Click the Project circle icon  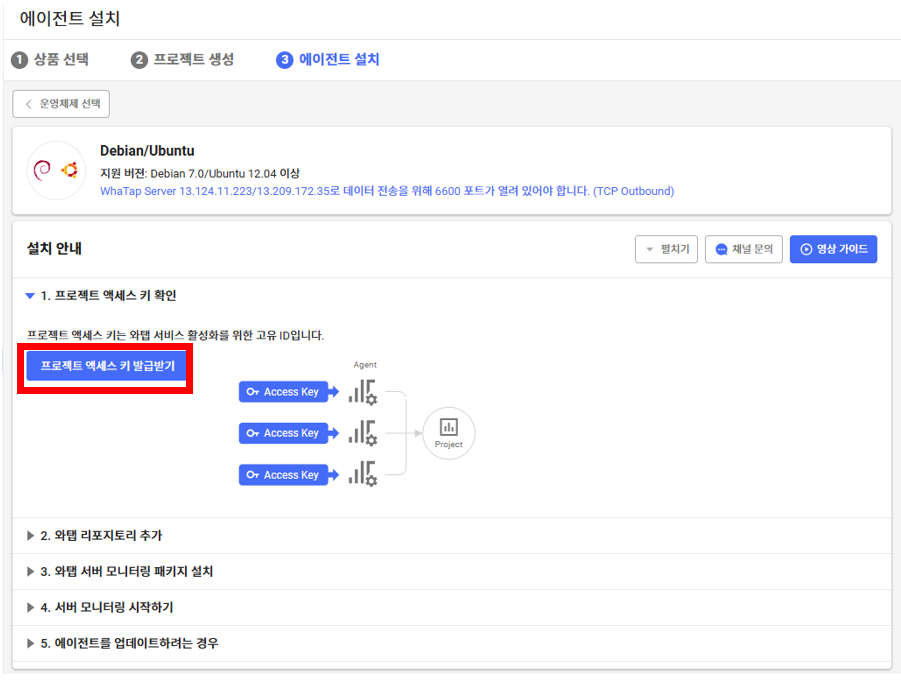coord(449,433)
